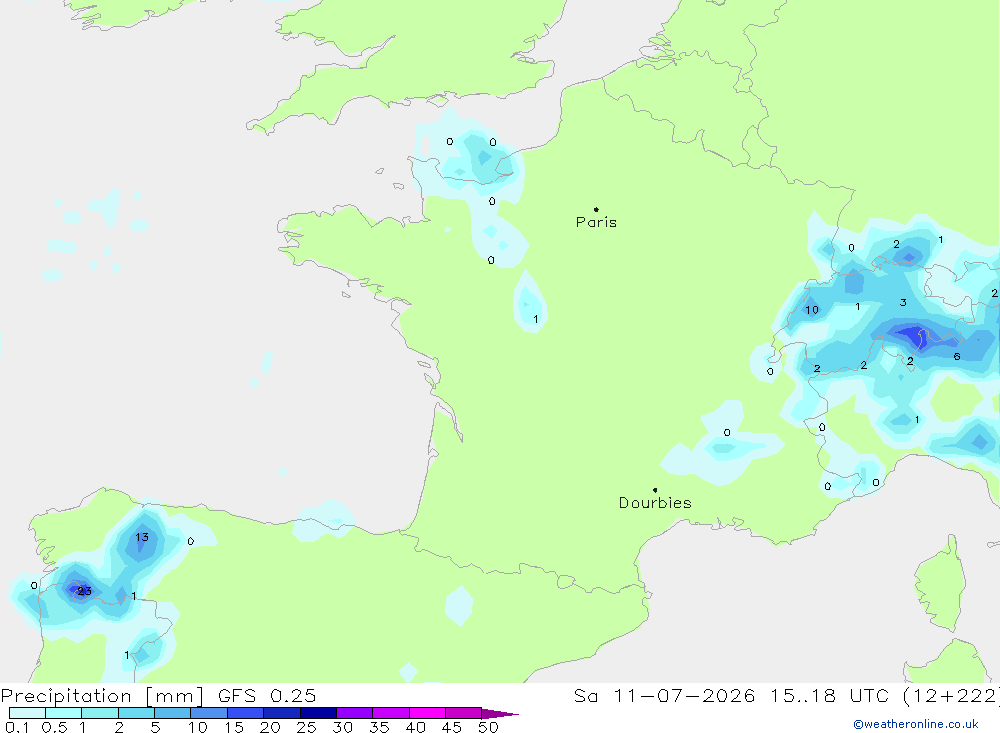Pick legend swatch between 2 and 5

pyautogui.click(x=136, y=713)
